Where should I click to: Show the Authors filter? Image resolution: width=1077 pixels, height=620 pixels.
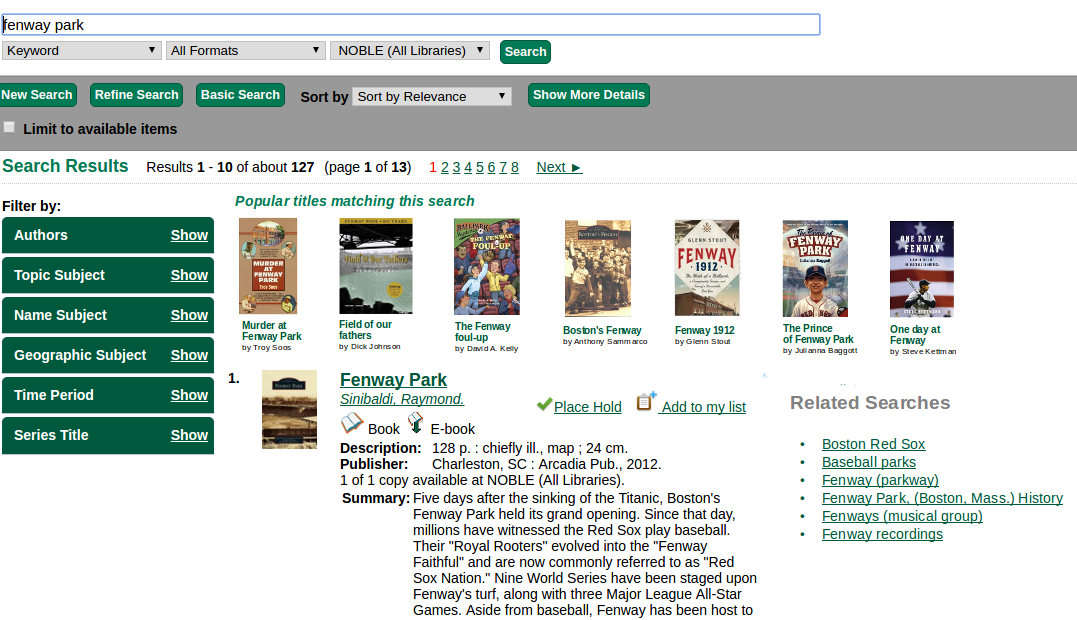point(189,235)
